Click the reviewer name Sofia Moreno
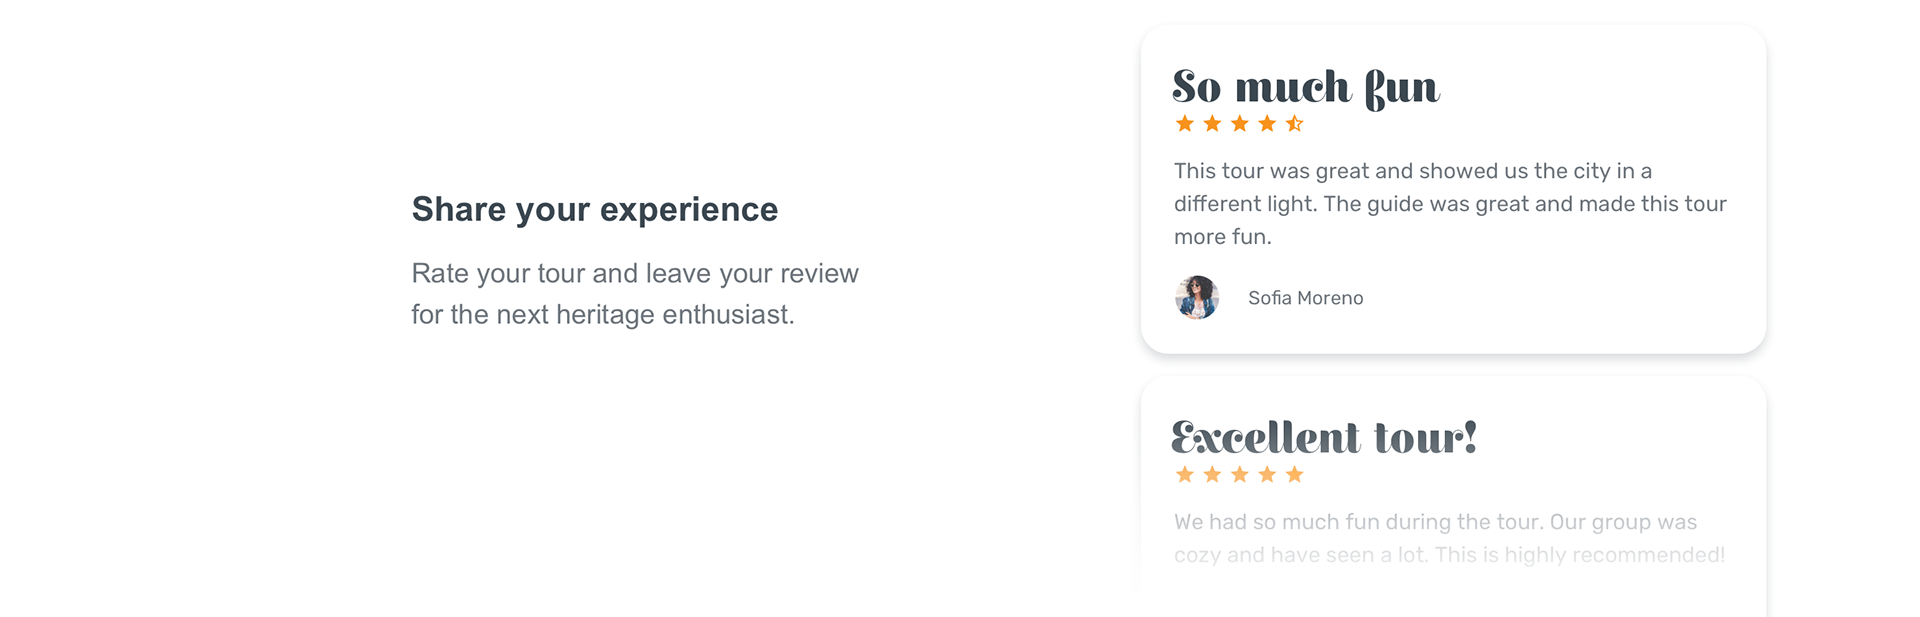1920x617 pixels. point(1305,298)
